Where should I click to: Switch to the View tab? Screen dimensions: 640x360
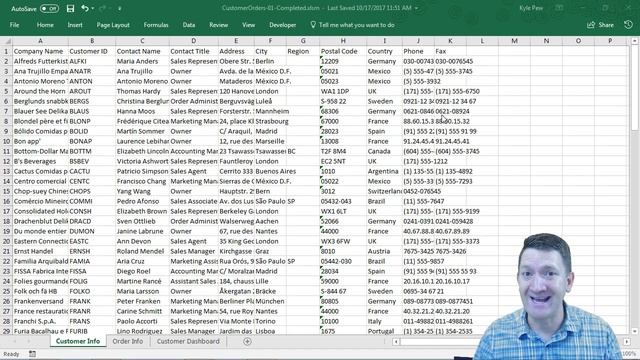click(x=248, y=25)
